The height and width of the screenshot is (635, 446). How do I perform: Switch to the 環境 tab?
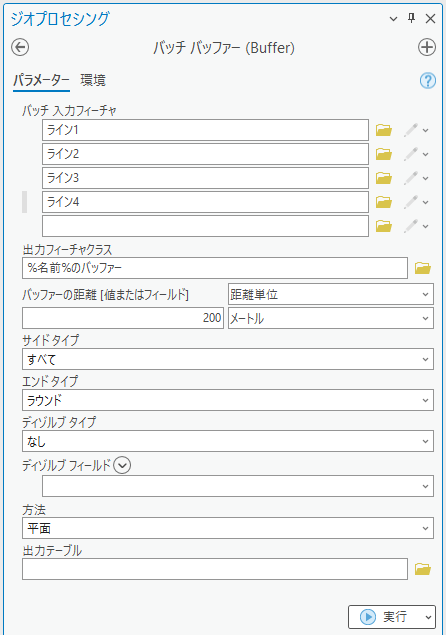click(x=93, y=80)
